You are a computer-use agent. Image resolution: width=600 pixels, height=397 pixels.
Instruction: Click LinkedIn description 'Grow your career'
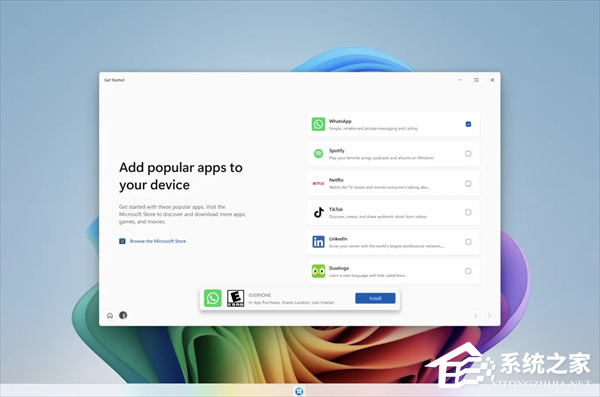386,246
